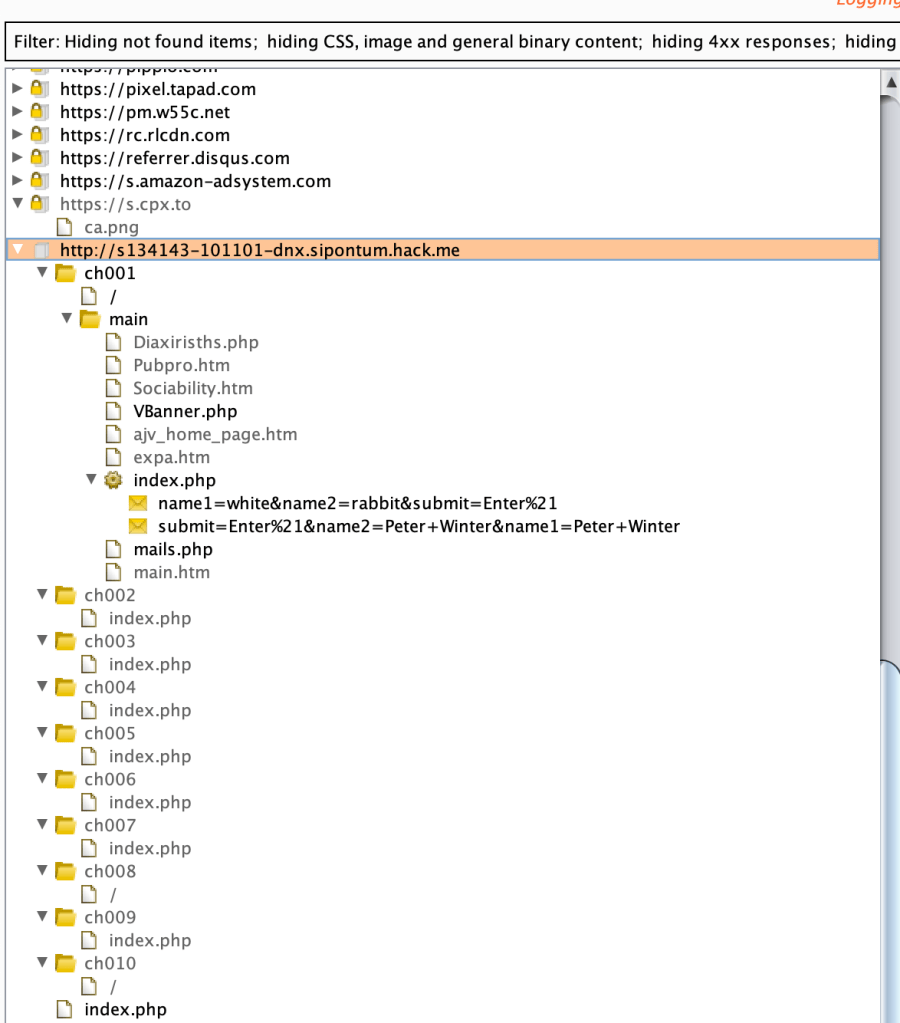This screenshot has width=900, height=1023.
Task: Click the file icon beside VBanner.php
Action: click(114, 412)
